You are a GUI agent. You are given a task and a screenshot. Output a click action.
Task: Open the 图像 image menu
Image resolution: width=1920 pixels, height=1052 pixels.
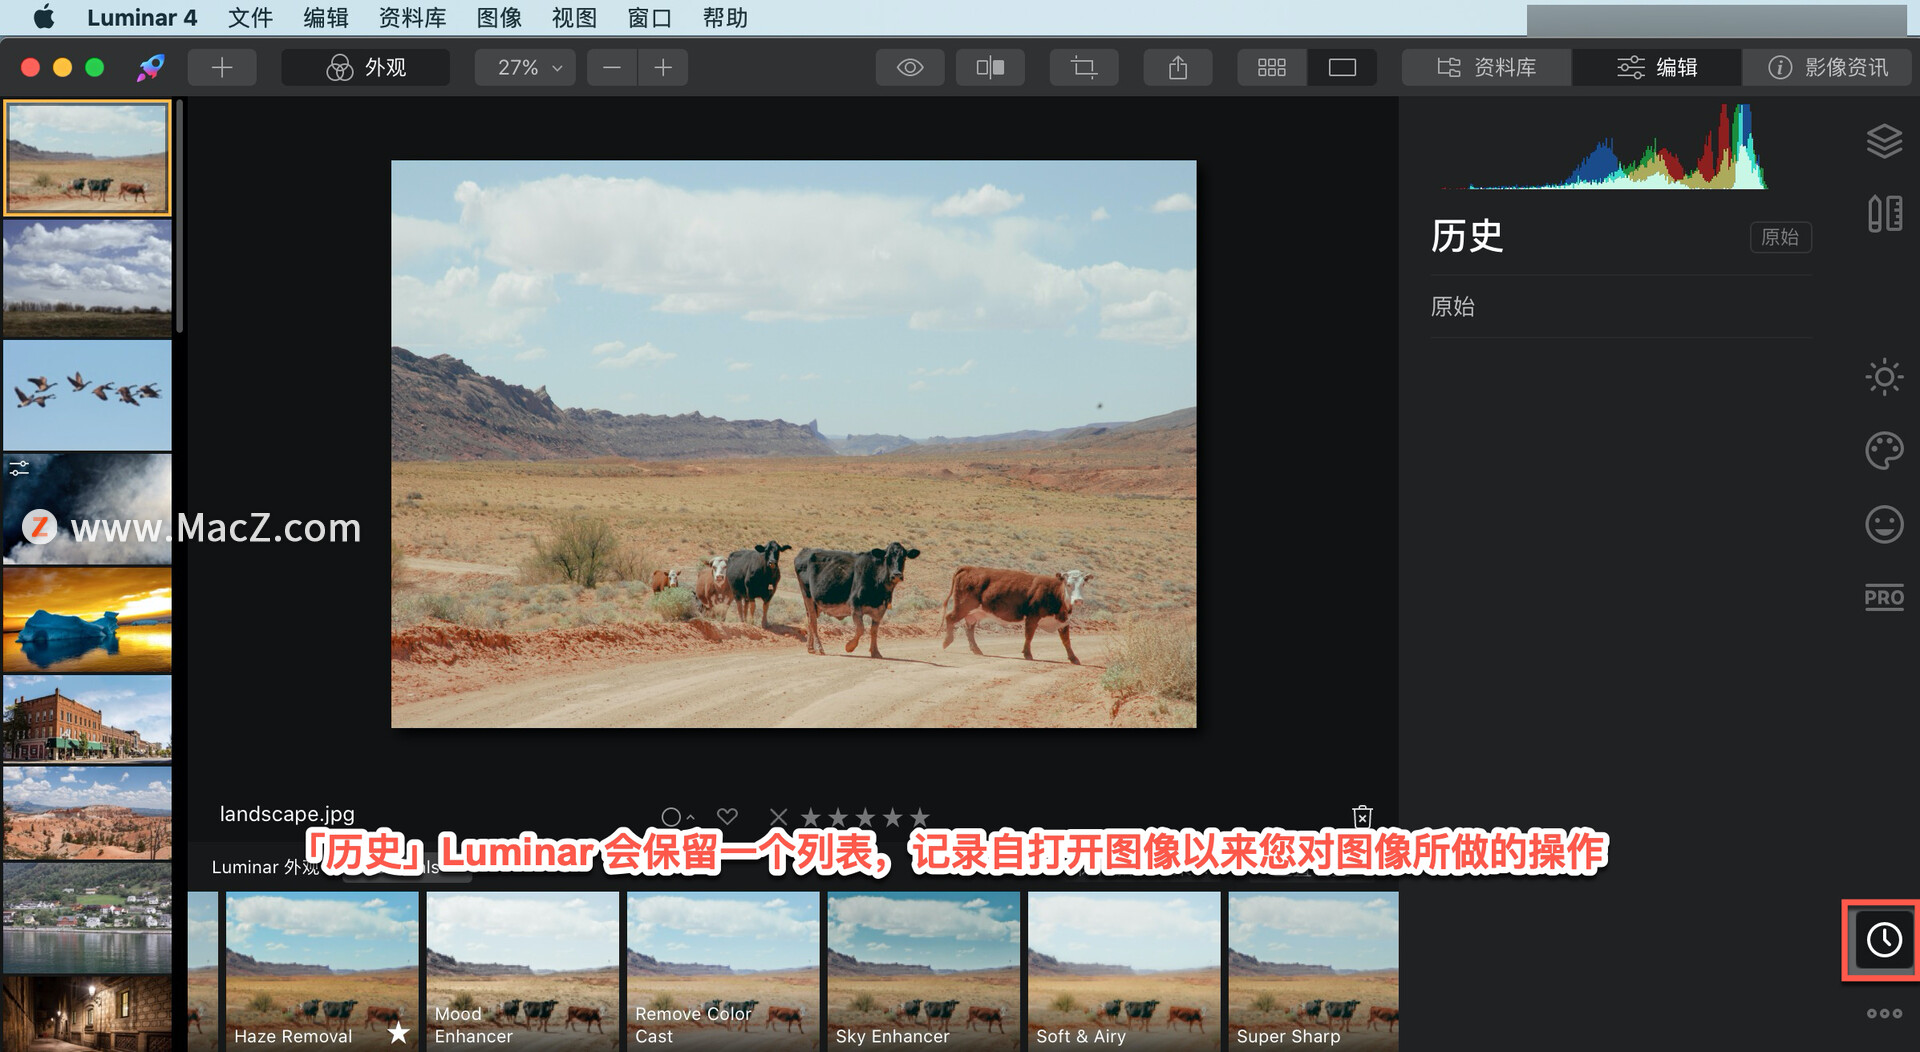pyautogui.click(x=500, y=17)
